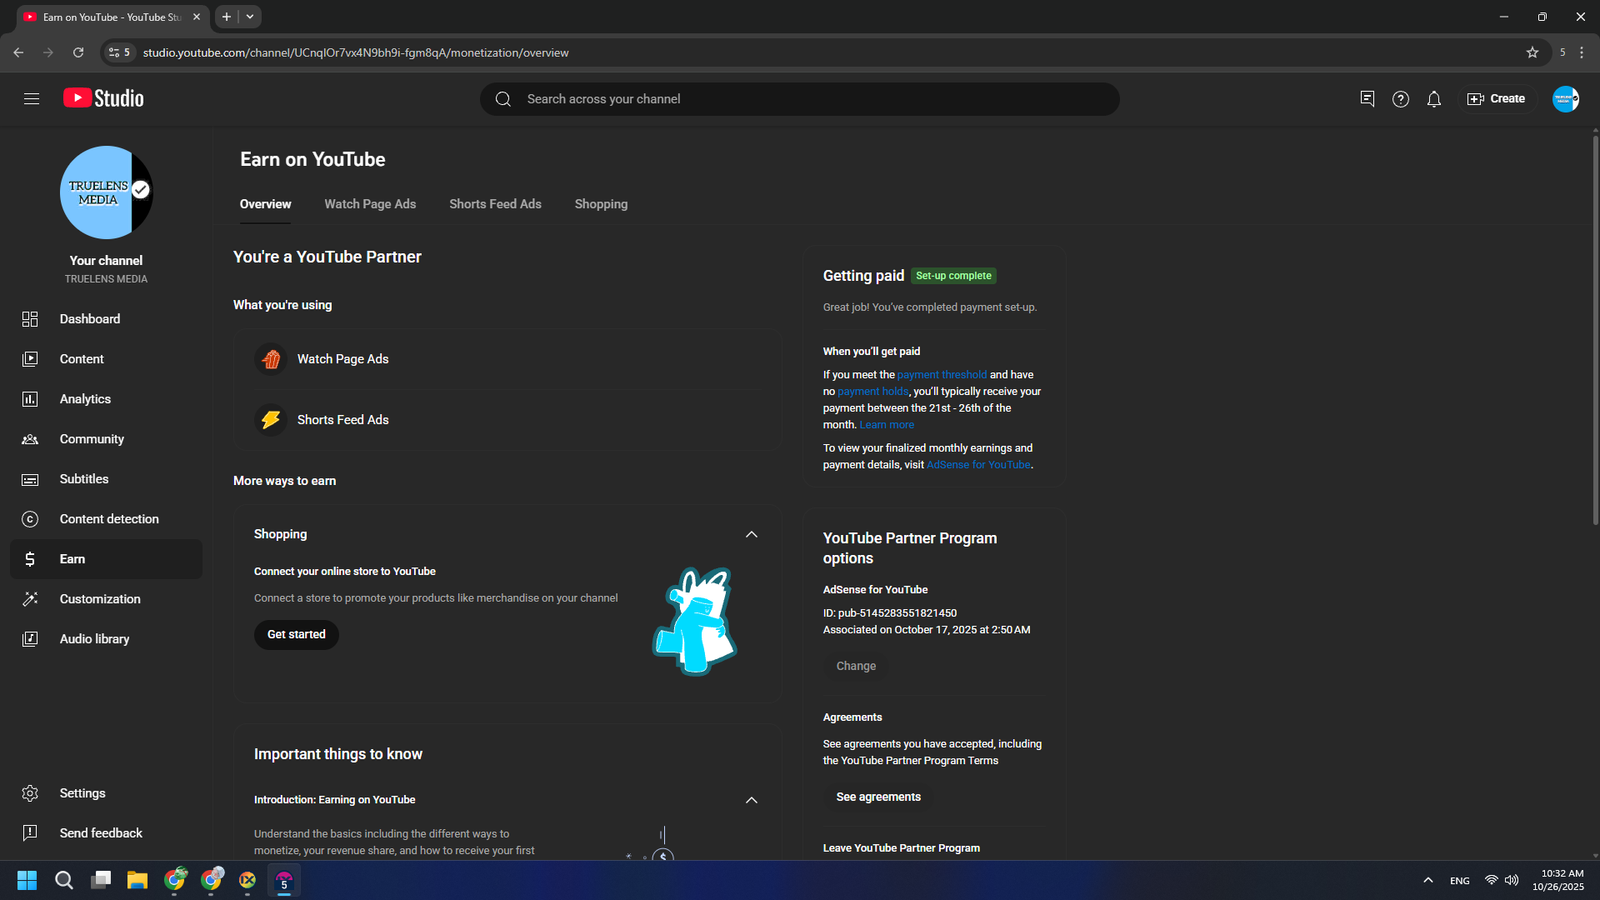
Task: Switch to the Shorts Feed Ads tab
Action: 495,204
